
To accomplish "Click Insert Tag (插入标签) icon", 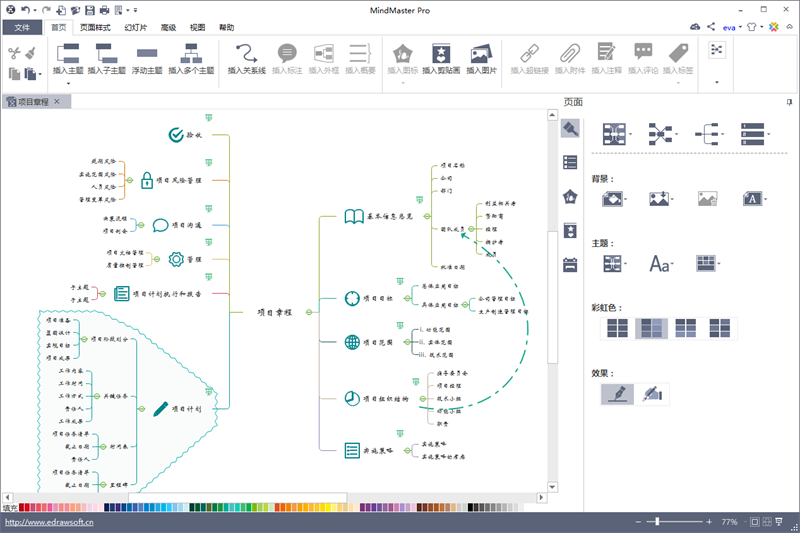I will click(x=679, y=53).
